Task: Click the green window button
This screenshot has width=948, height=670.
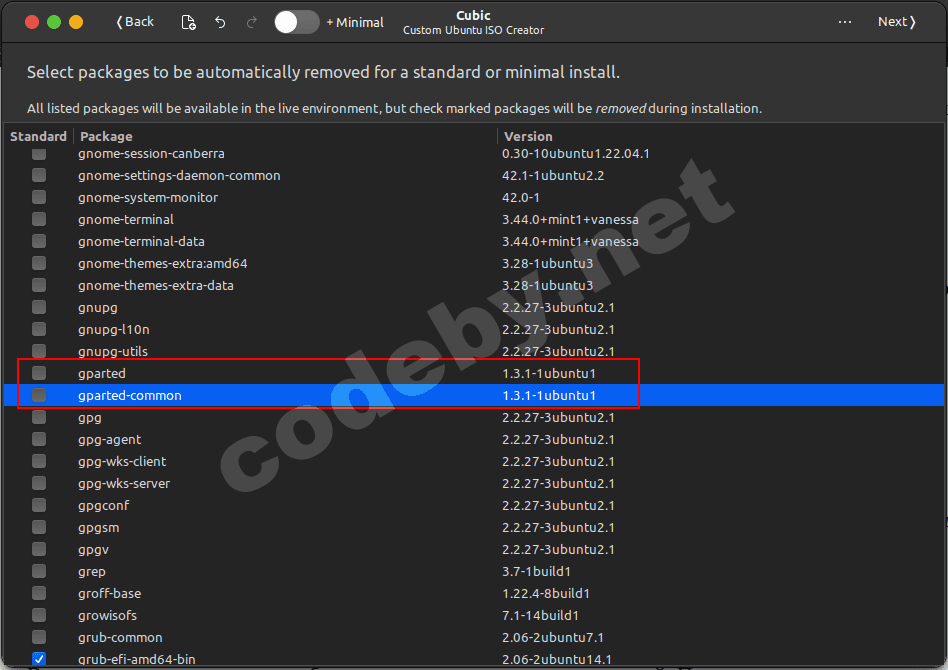Action: pos(54,22)
